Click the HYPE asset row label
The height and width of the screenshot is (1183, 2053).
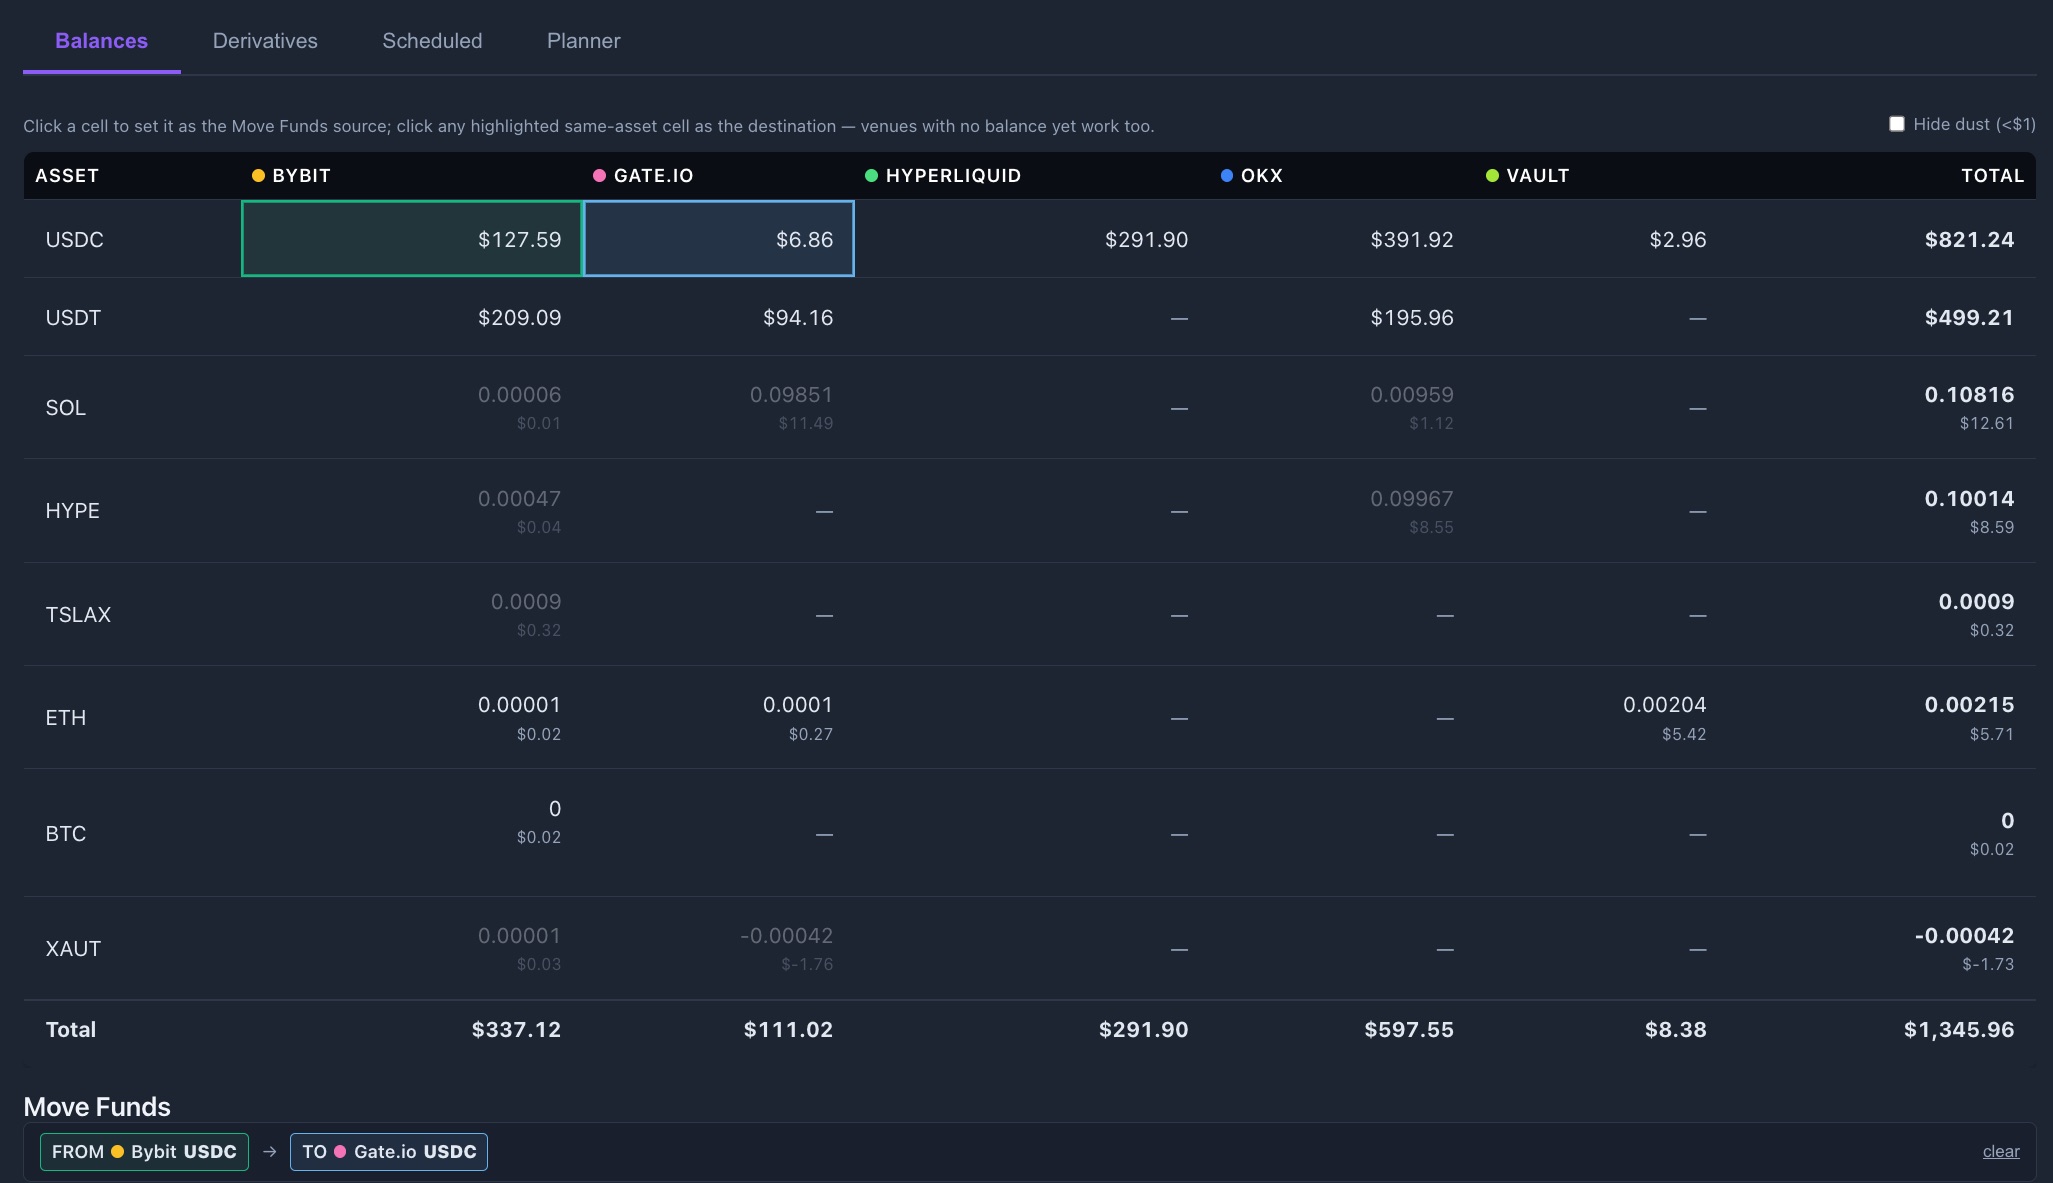tap(72, 511)
